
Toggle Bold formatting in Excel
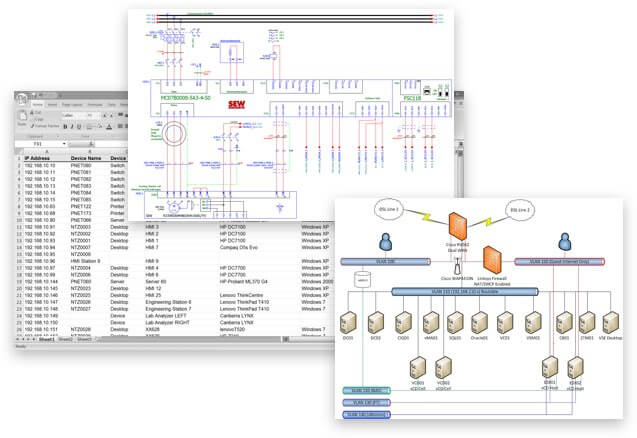[x=65, y=127]
